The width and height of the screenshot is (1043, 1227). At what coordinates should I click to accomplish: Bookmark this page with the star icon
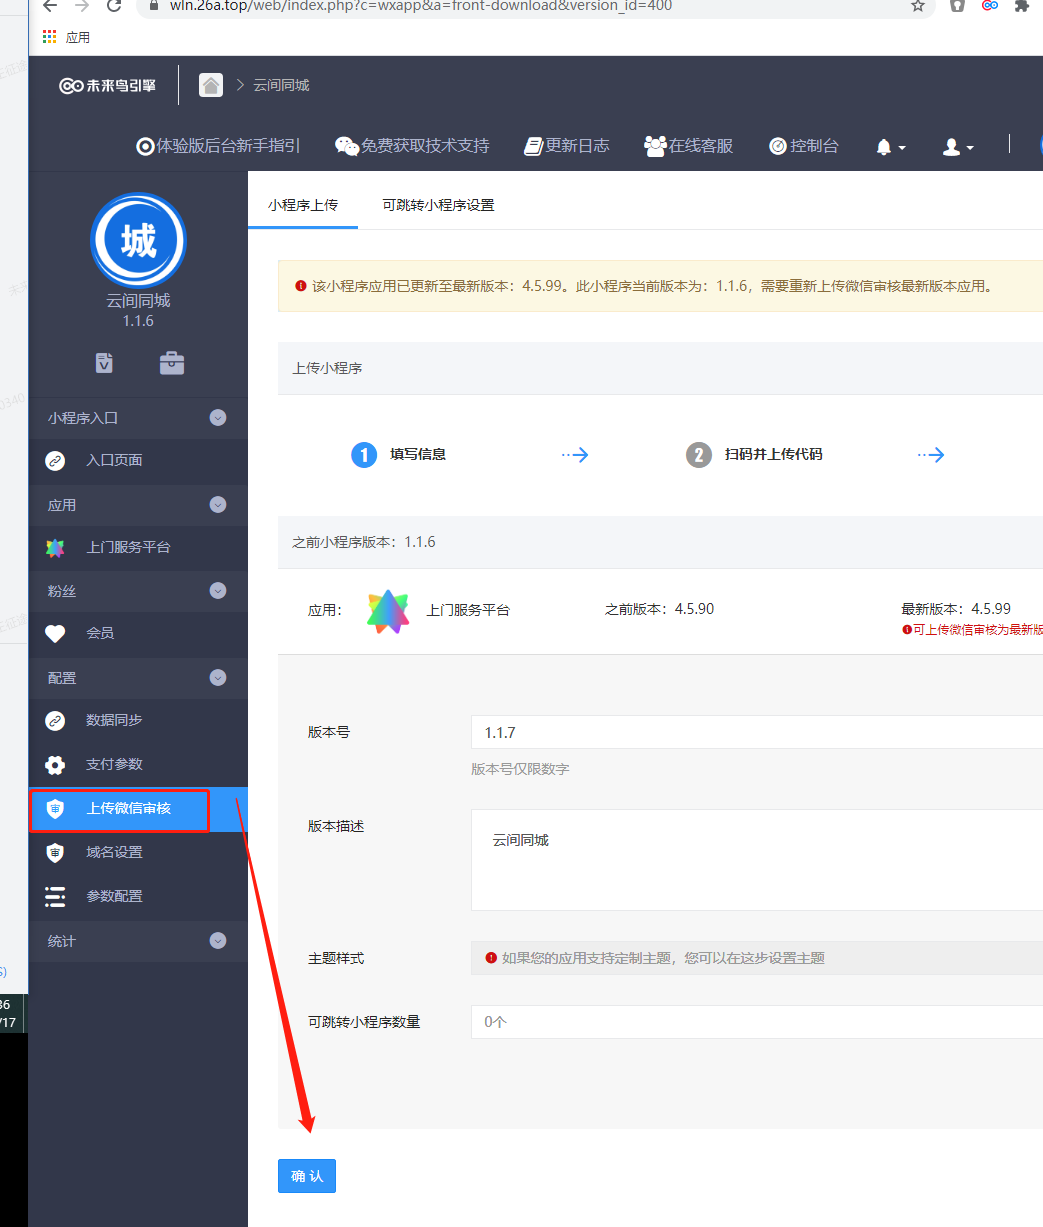[917, 6]
